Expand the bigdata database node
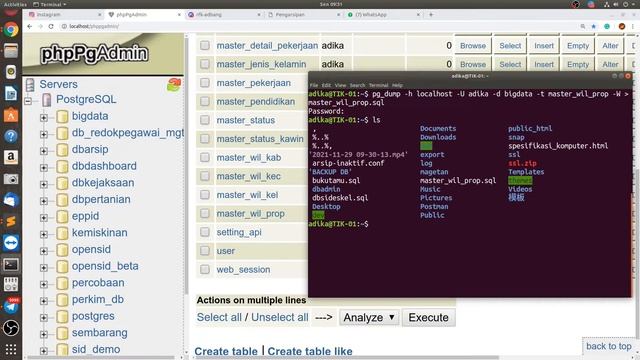640x360 pixels. [44, 118]
